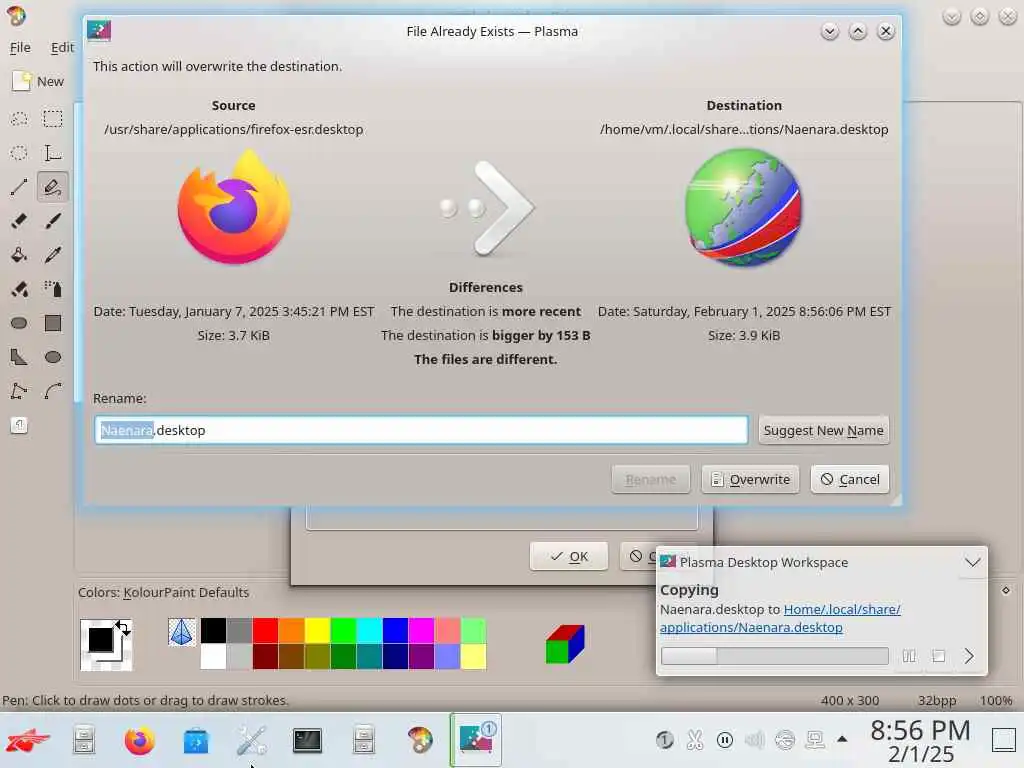
Task: Select the Flood Fill bucket tool
Action: [19, 255]
